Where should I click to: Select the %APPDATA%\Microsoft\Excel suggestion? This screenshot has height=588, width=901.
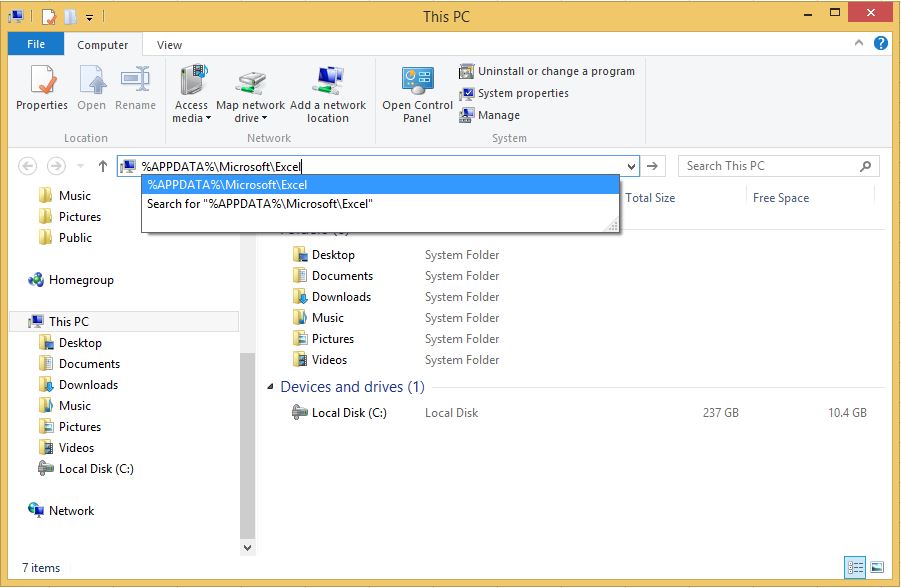click(x=380, y=185)
